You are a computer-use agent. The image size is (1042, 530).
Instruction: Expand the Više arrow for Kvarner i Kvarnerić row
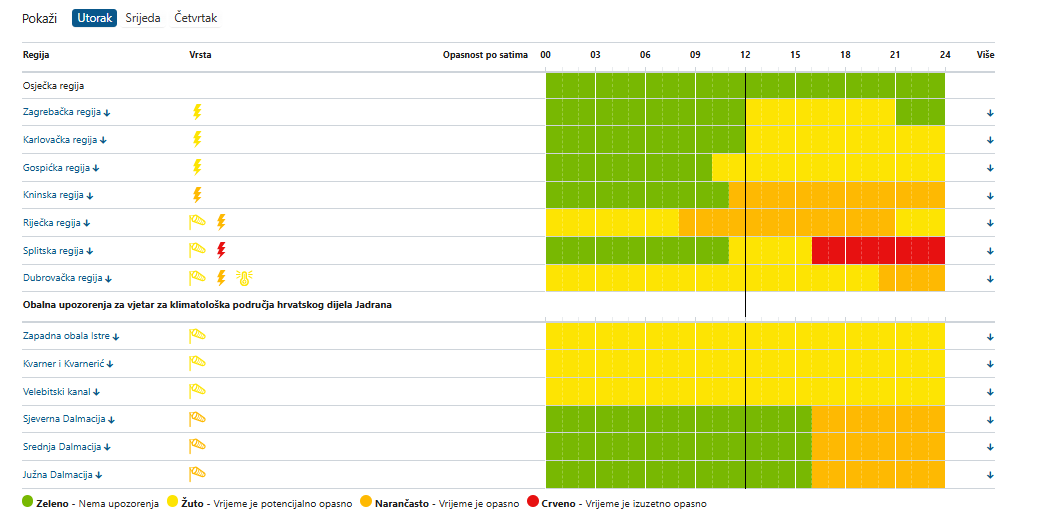pos(990,364)
